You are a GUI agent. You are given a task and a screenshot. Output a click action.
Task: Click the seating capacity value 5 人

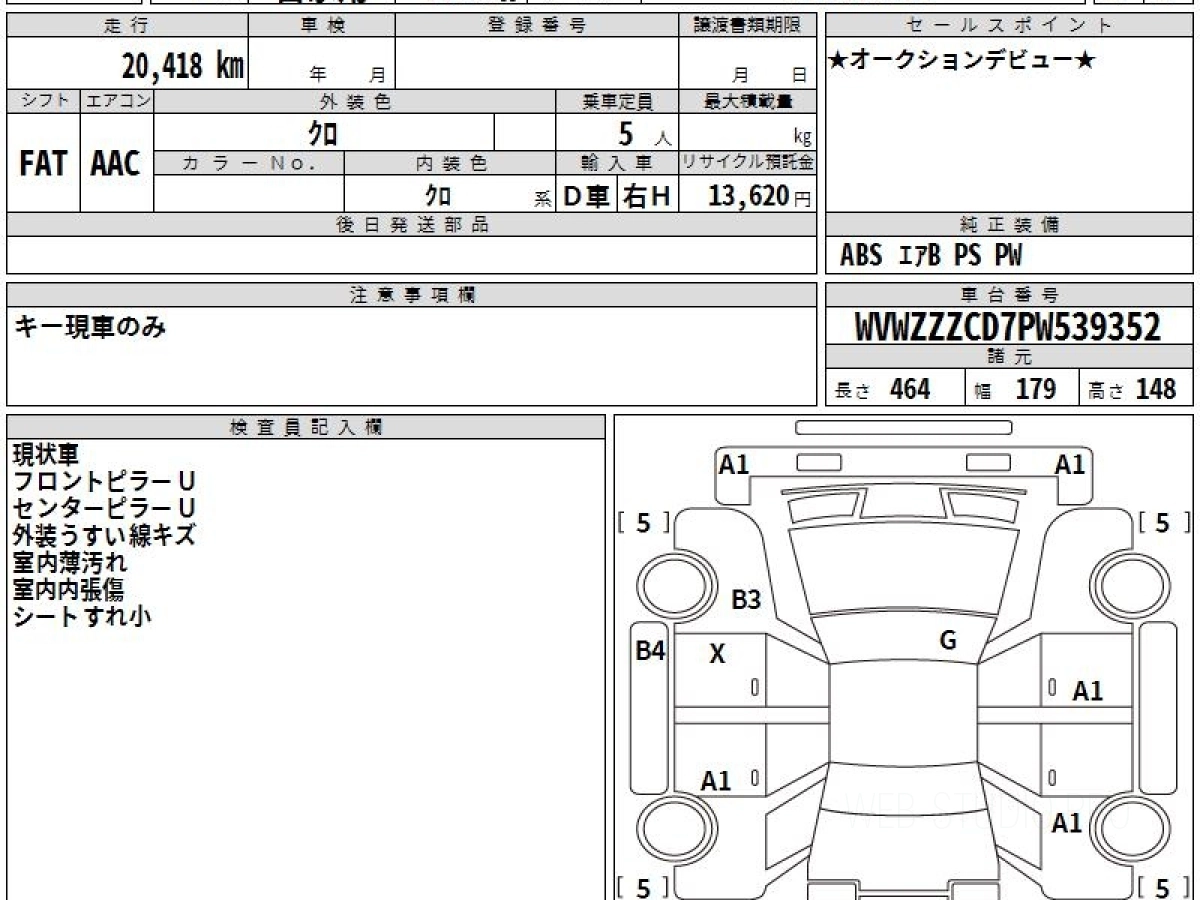click(645, 134)
